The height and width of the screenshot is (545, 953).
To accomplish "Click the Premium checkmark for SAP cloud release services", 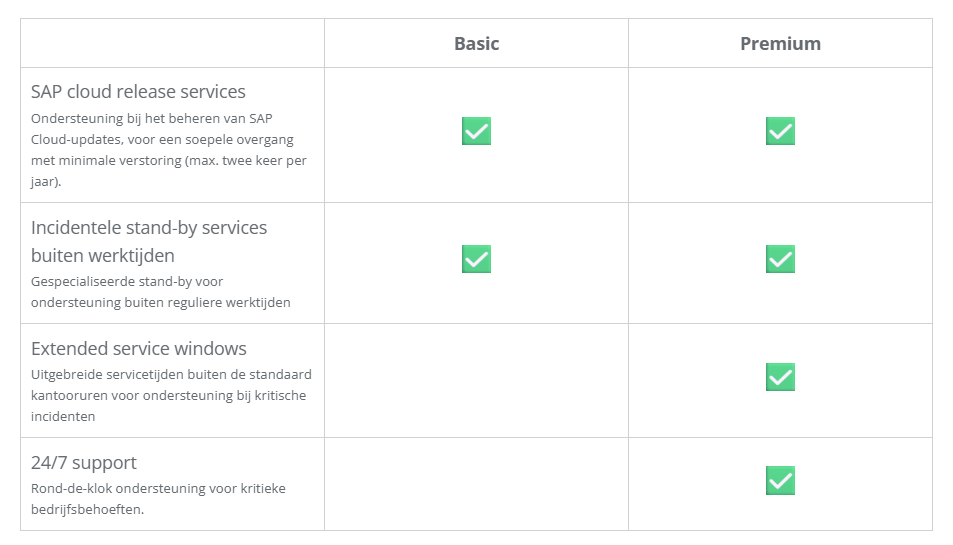I will tap(780, 131).
